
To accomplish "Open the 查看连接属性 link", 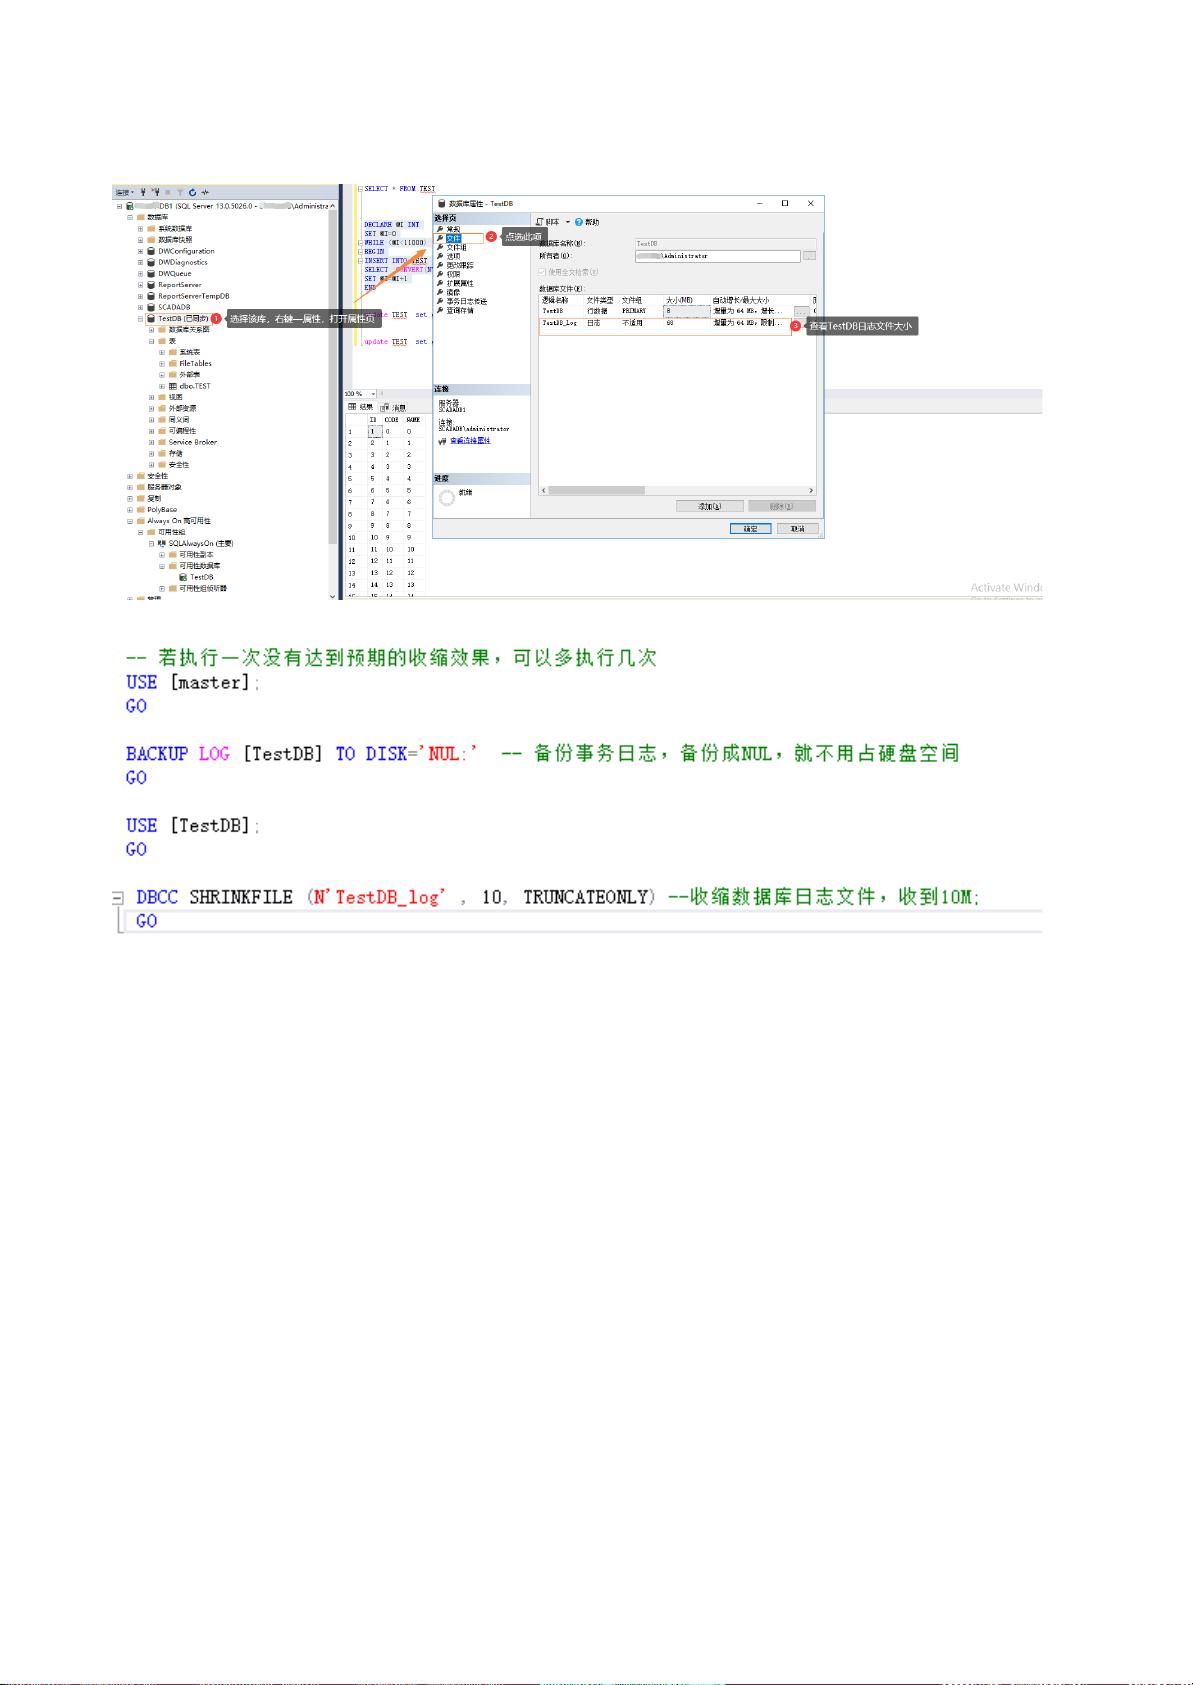I will [x=469, y=441].
